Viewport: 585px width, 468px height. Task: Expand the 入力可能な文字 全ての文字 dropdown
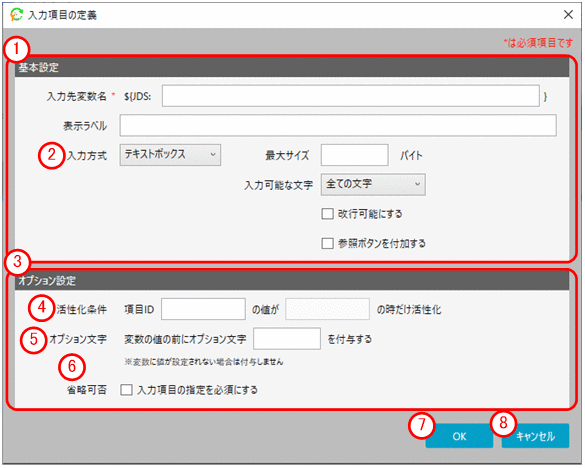tap(373, 184)
